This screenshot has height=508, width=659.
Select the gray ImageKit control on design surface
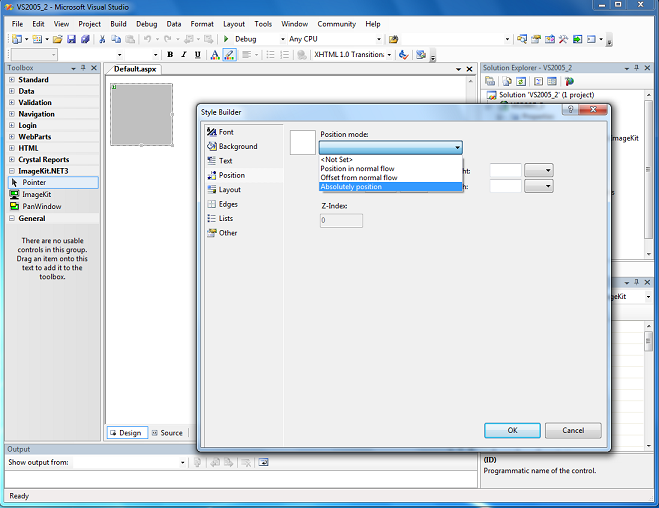point(142,115)
